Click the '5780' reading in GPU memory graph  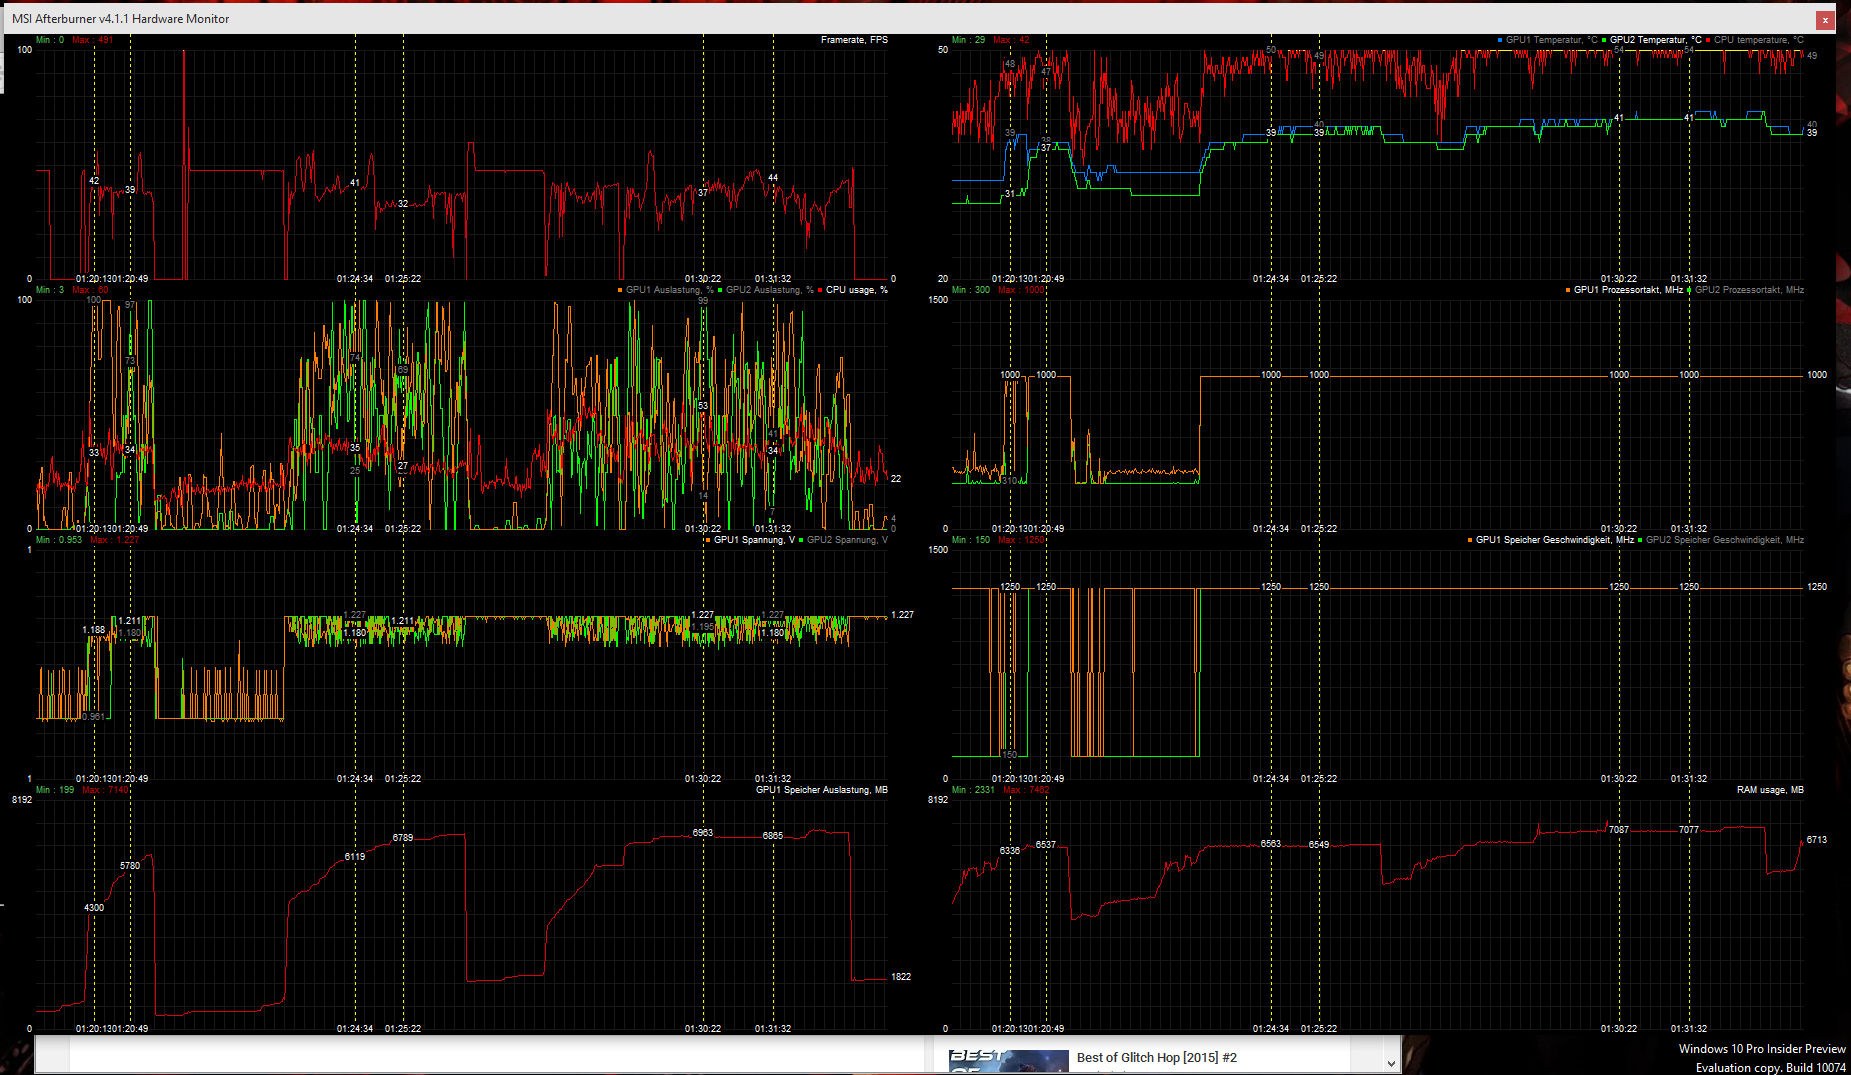click(x=130, y=866)
